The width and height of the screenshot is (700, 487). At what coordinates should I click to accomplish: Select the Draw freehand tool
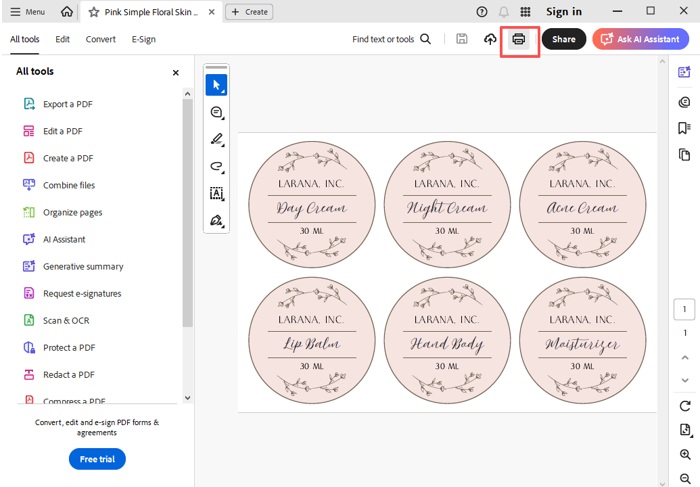tap(216, 167)
